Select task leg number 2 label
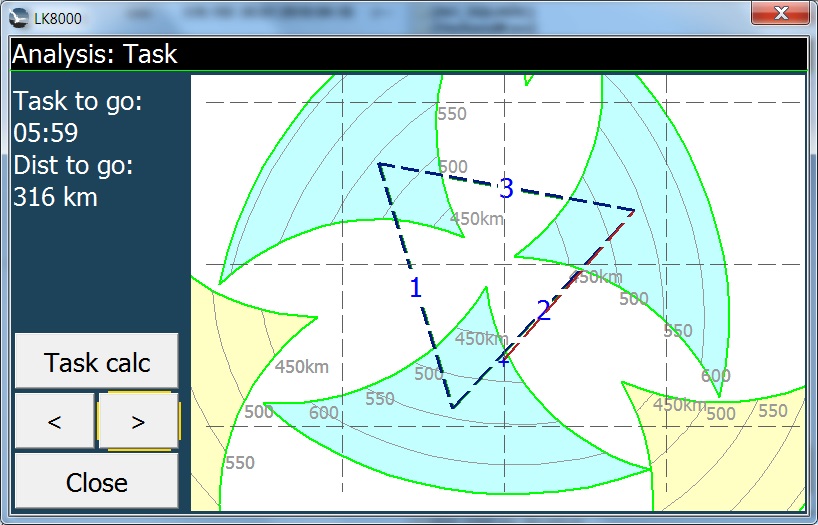The width and height of the screenshot is (818, 525). pyautogui.click(x=544, y=310)
